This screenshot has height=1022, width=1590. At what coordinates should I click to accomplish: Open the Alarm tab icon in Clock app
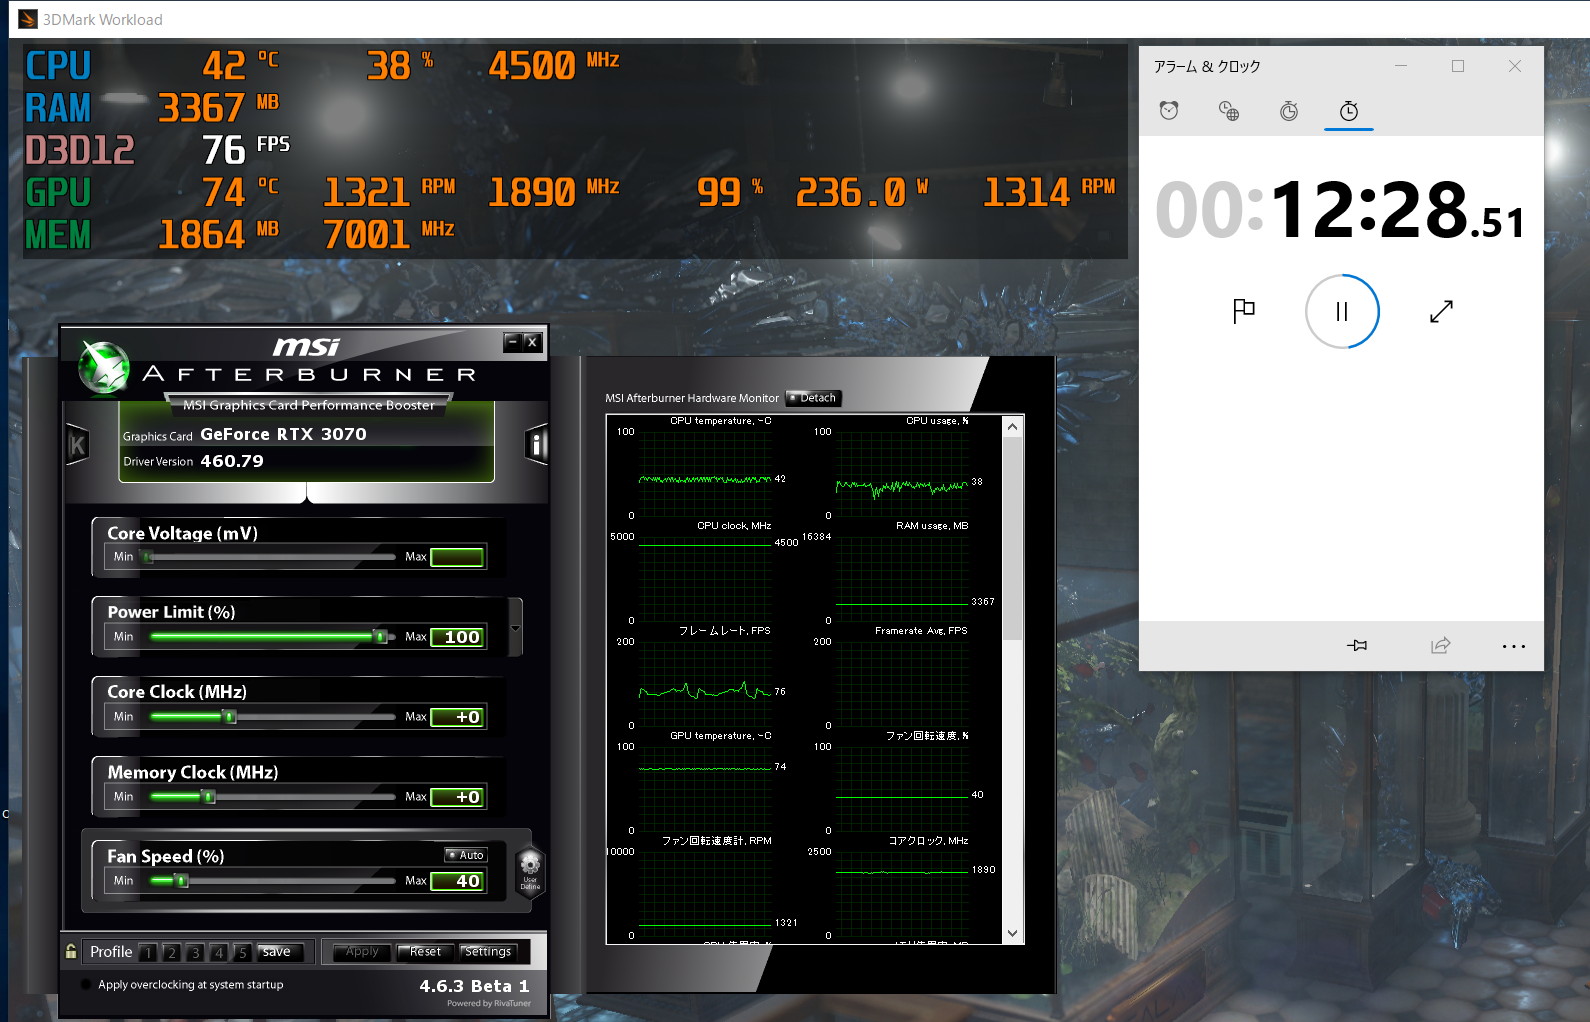coord(1169,111)
